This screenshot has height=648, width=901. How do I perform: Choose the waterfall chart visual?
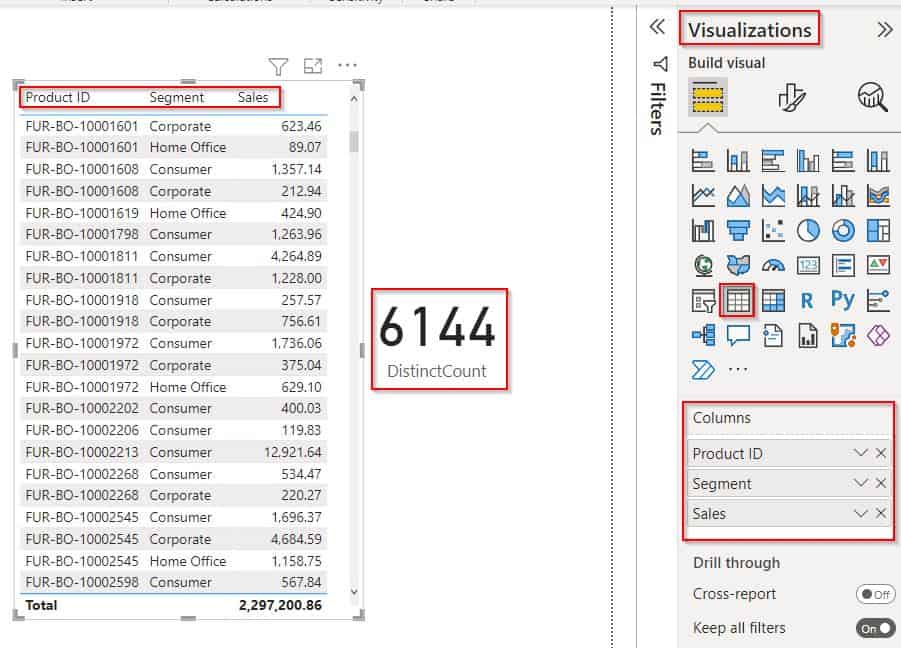pyautogui.click(x=703, y=231)
